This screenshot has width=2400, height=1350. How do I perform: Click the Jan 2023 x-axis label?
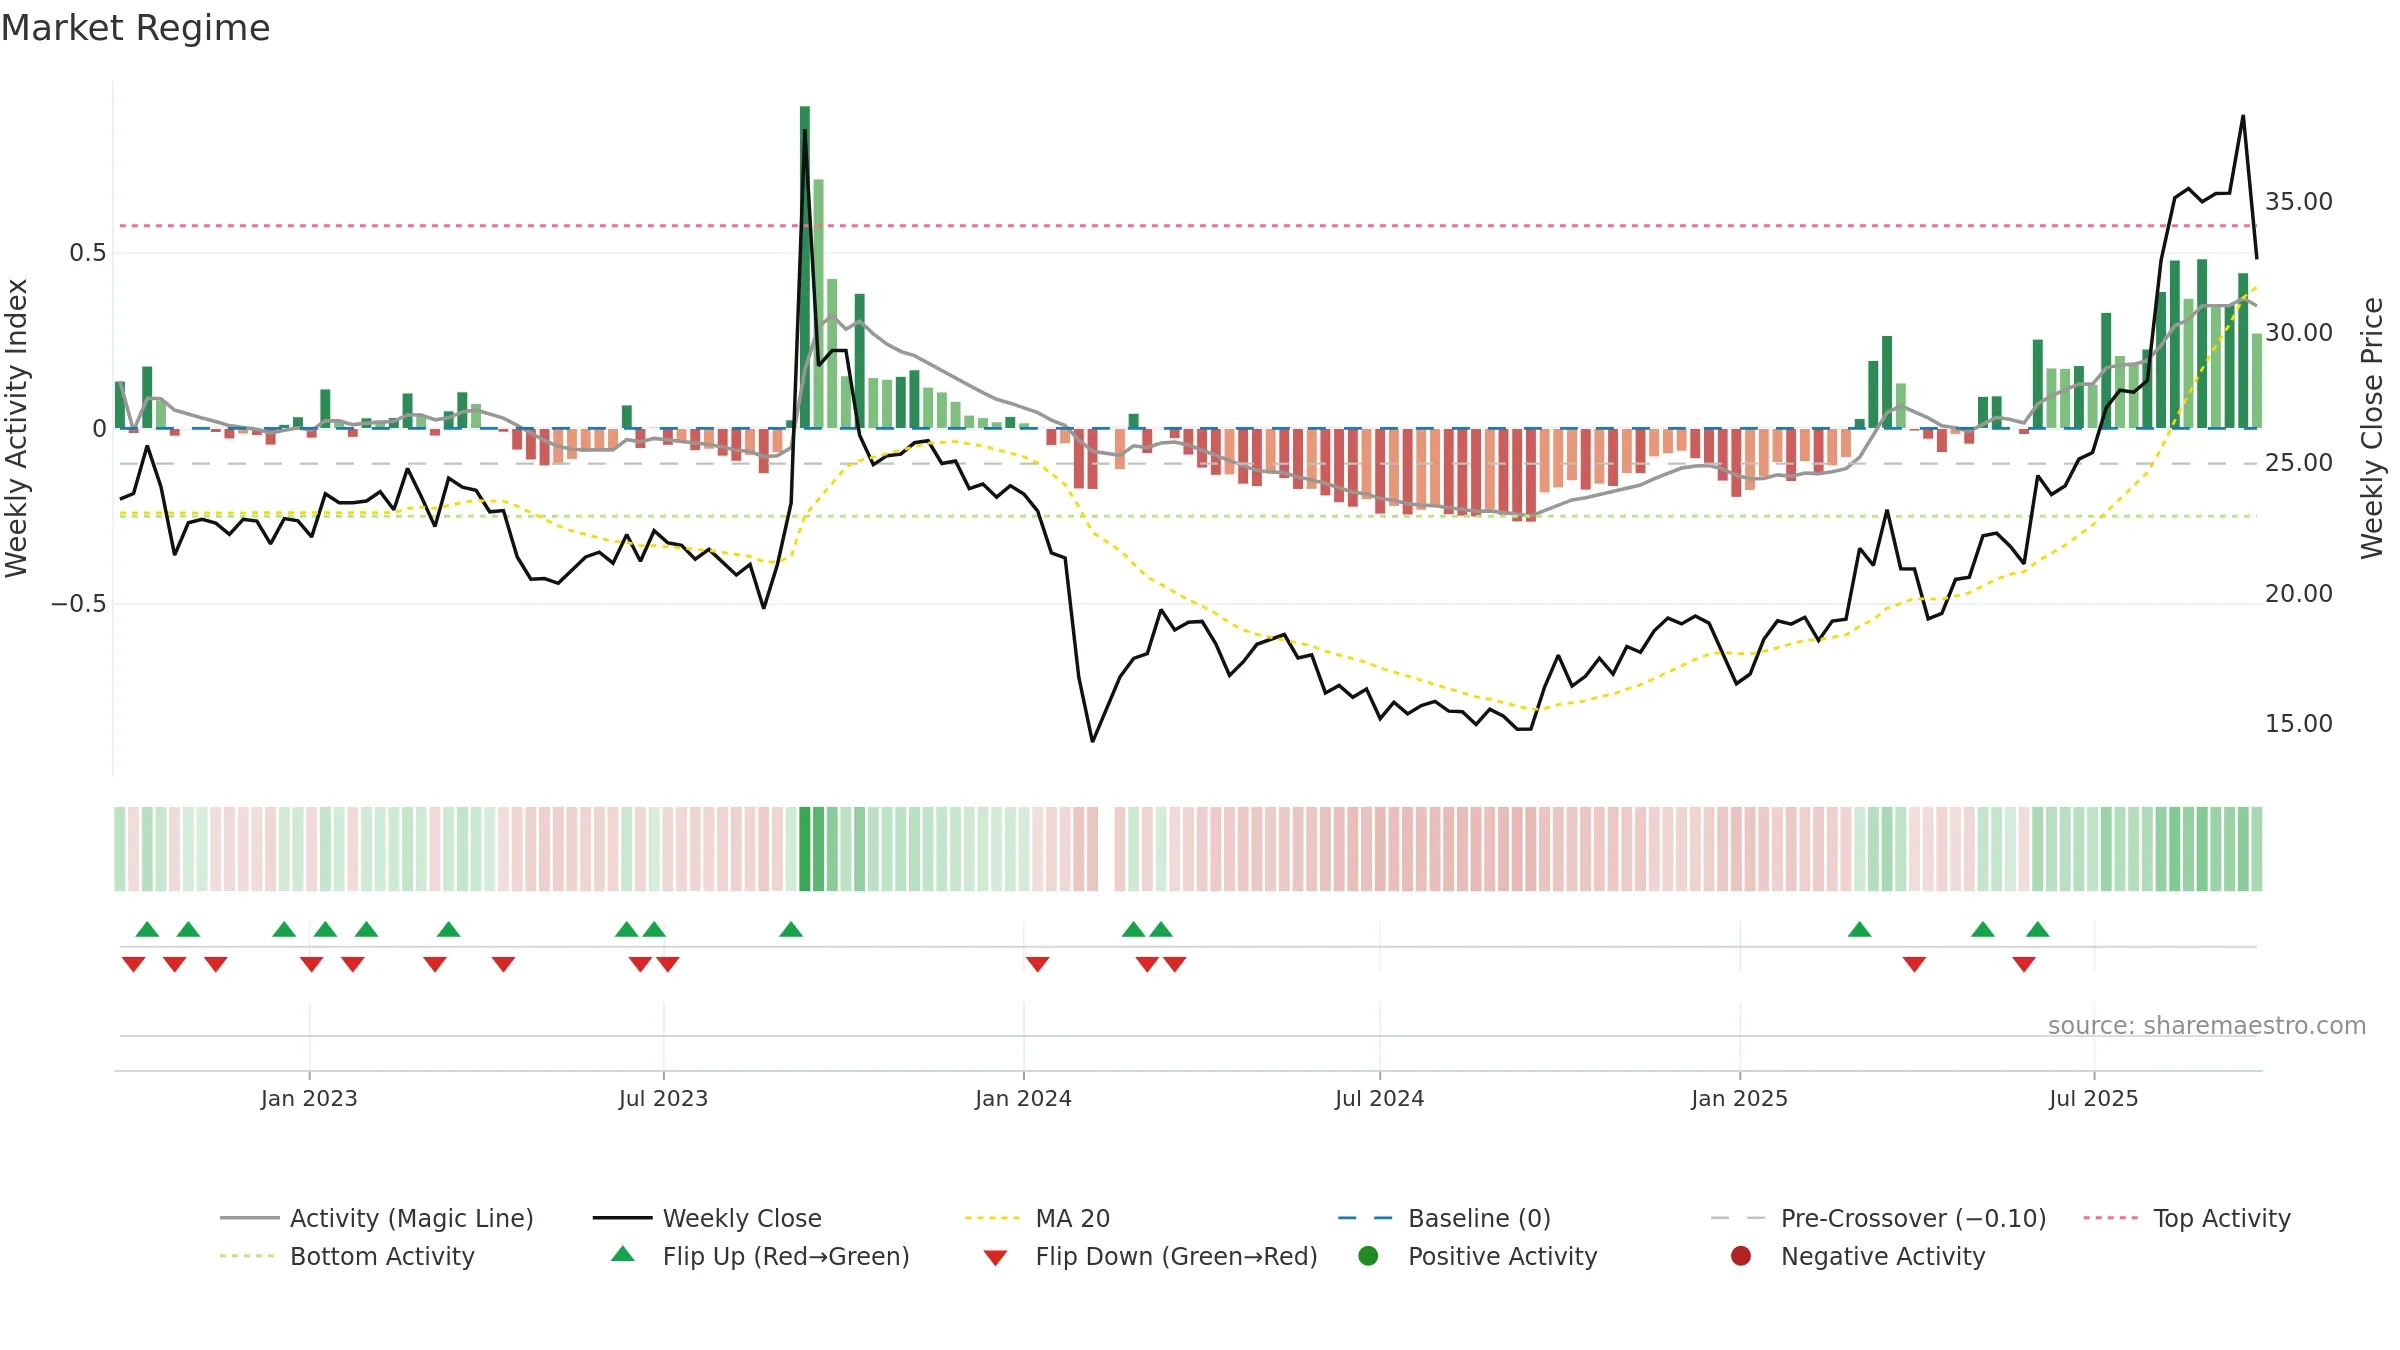pyautogui.click(x=309, y=1098)
